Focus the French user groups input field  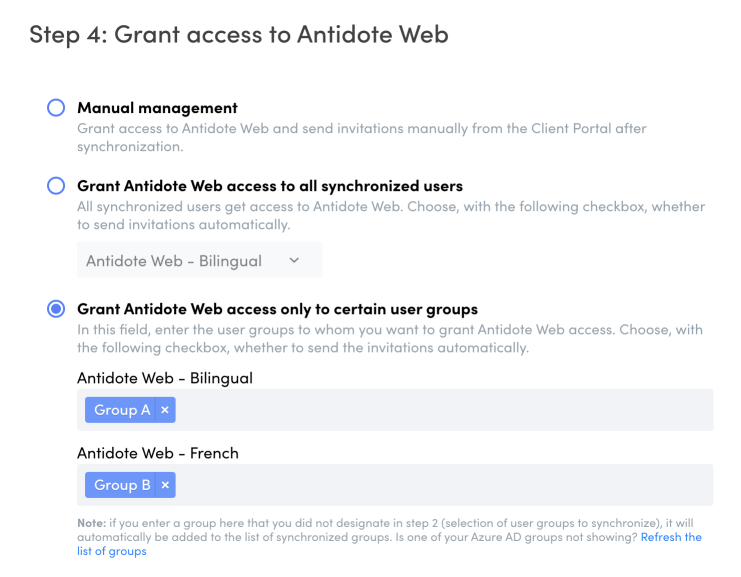click(440, 485)
